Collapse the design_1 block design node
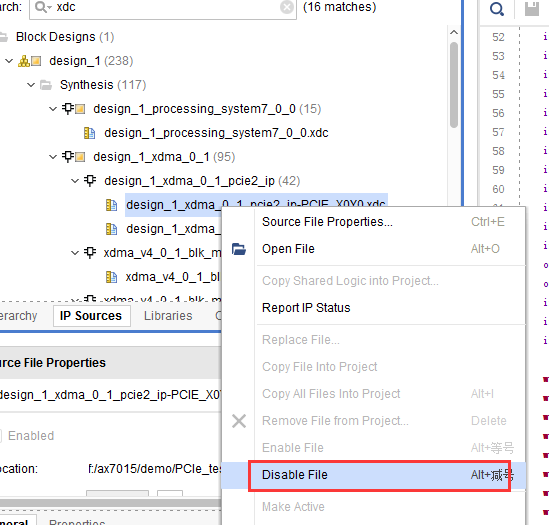Screen dimensions: 549x525 coord(9,61)
